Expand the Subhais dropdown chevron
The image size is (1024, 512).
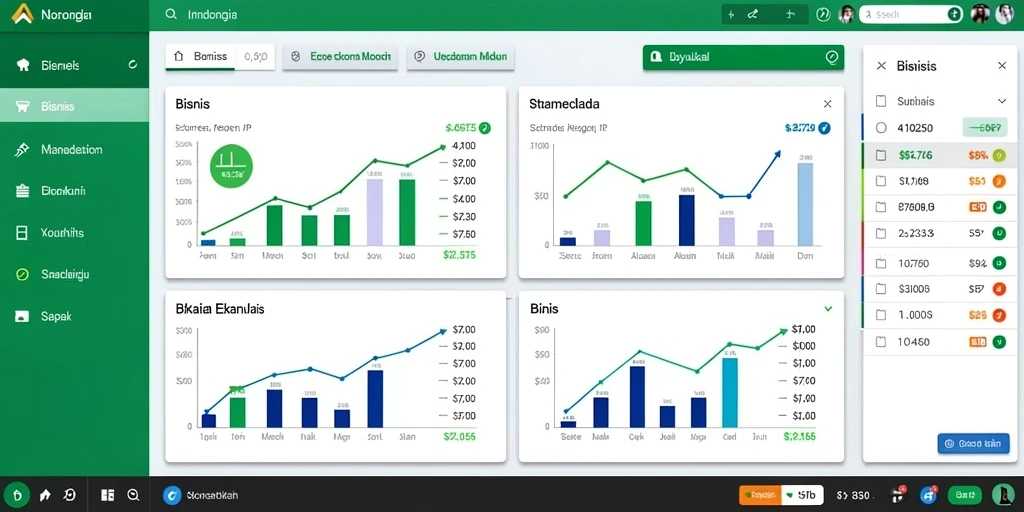[x=1002, y=101]
